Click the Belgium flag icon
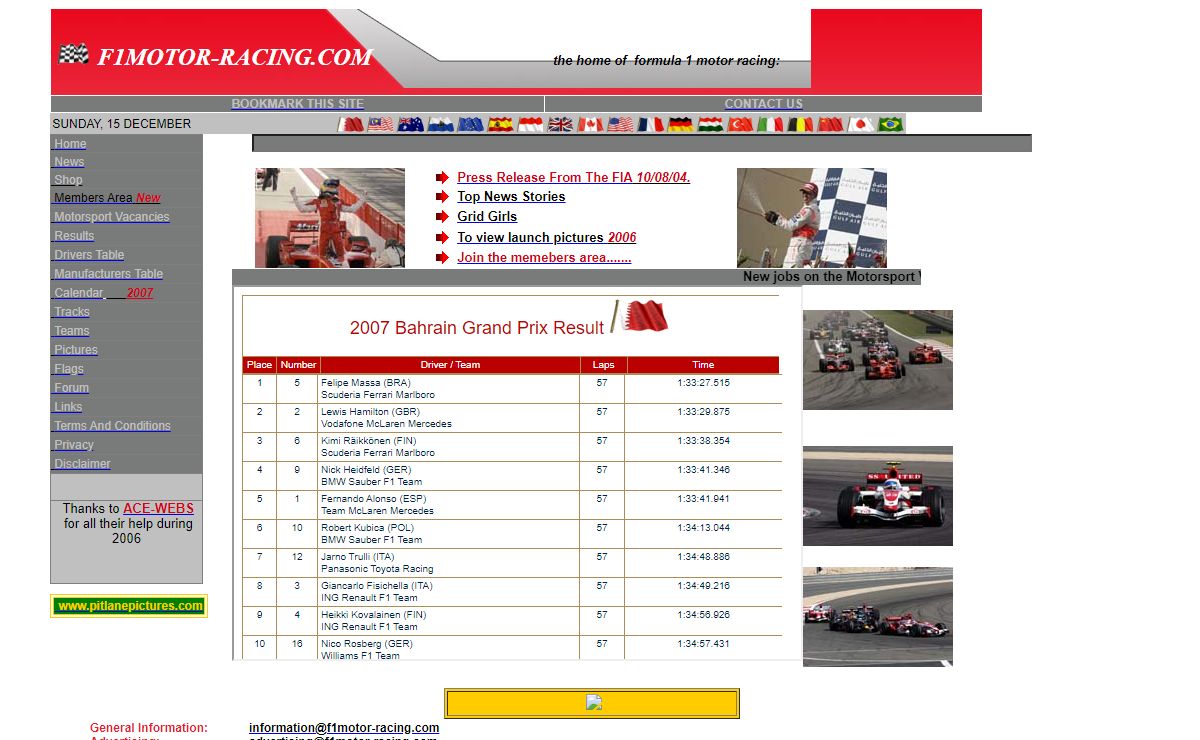The width and height of the screenshot is (1200, 740). (x=800, y=125)
